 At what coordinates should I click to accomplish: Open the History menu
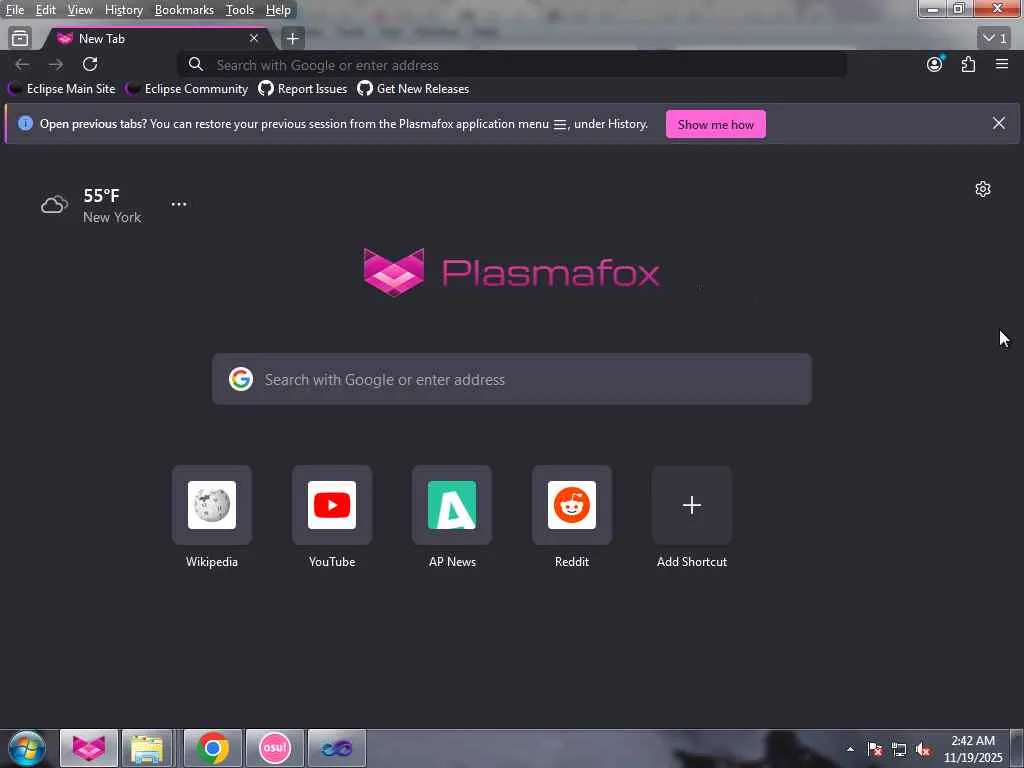click(123, 10)
